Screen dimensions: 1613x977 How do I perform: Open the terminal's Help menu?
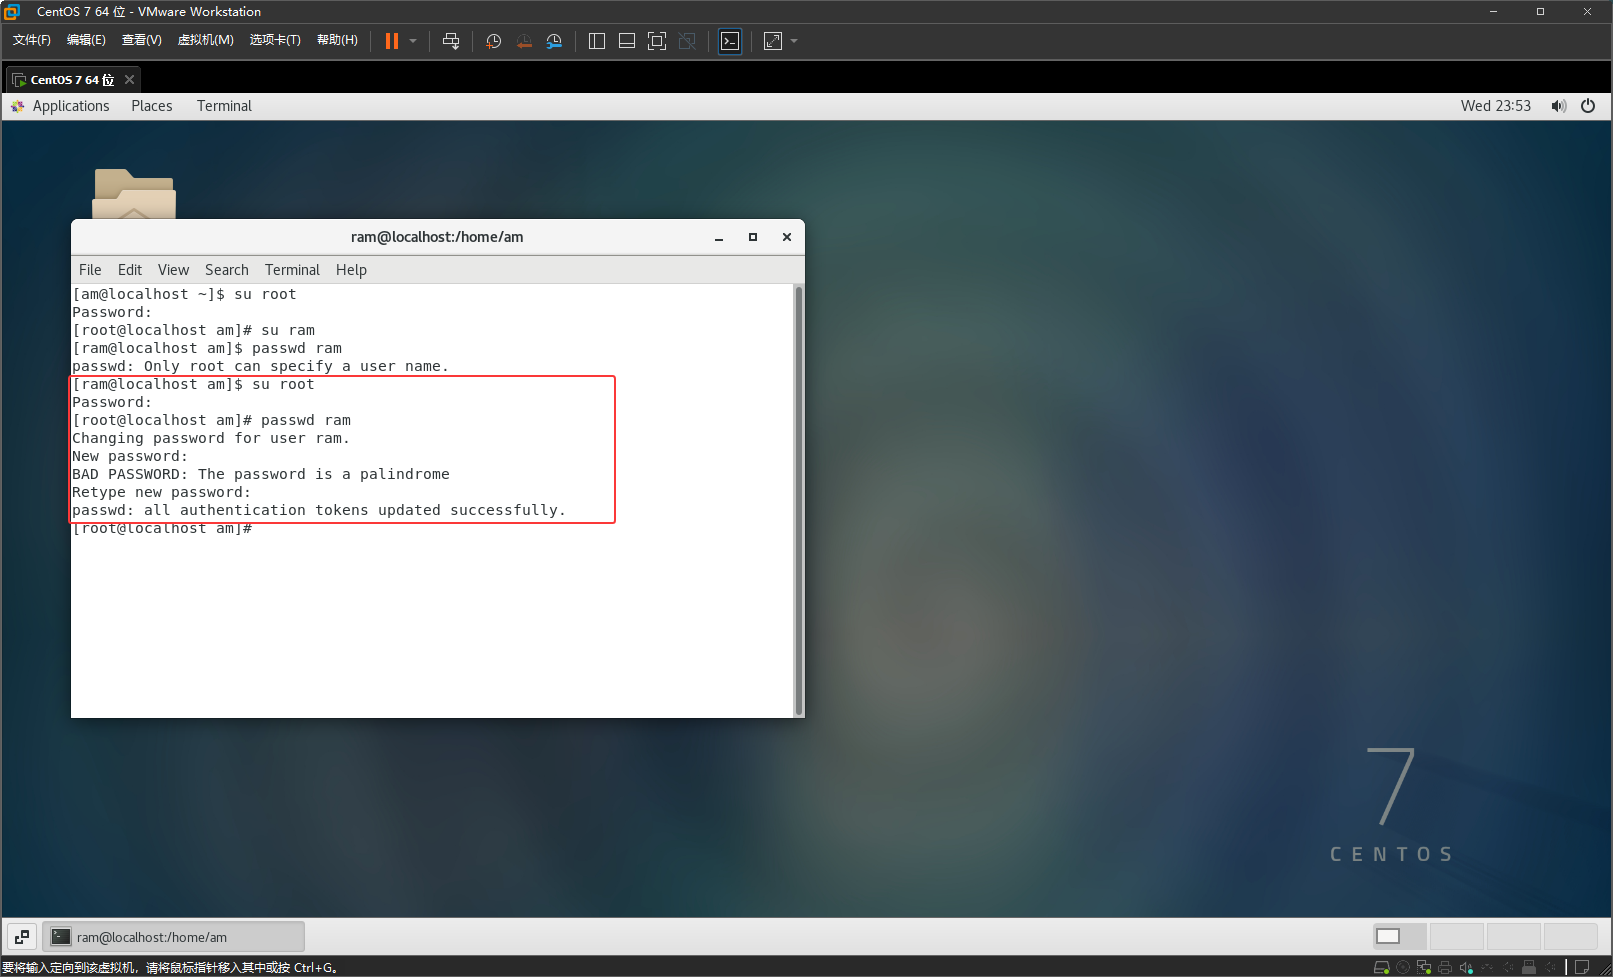coord(351,270)
